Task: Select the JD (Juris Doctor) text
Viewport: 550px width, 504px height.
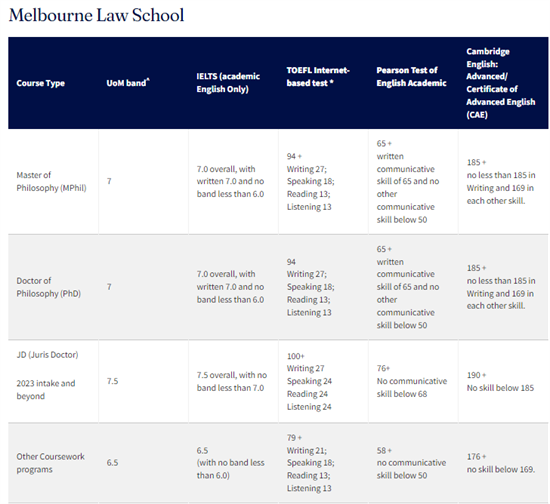Action: (x=47, y=355)
